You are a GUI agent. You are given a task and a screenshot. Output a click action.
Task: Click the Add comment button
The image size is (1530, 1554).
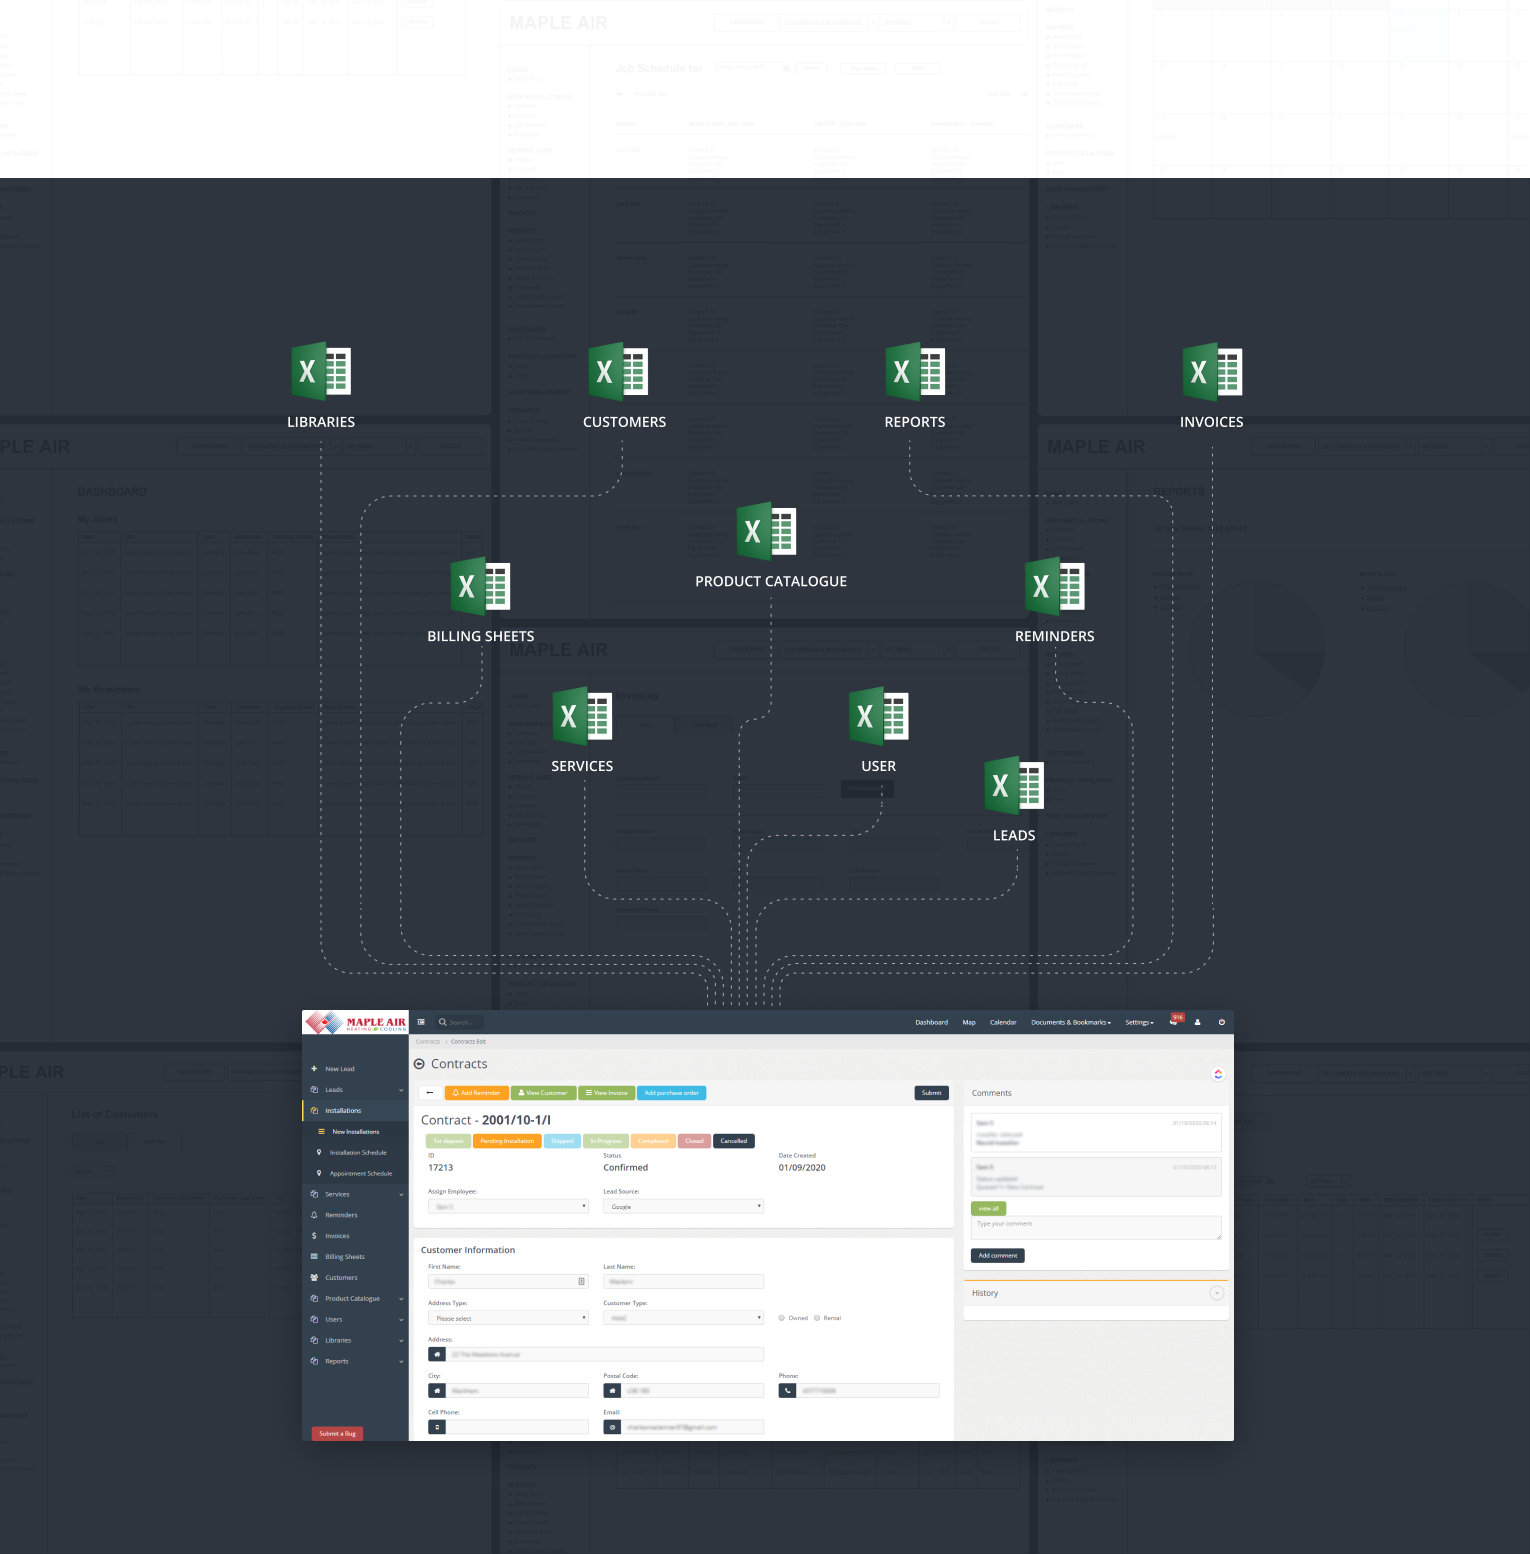point(997,1256)
